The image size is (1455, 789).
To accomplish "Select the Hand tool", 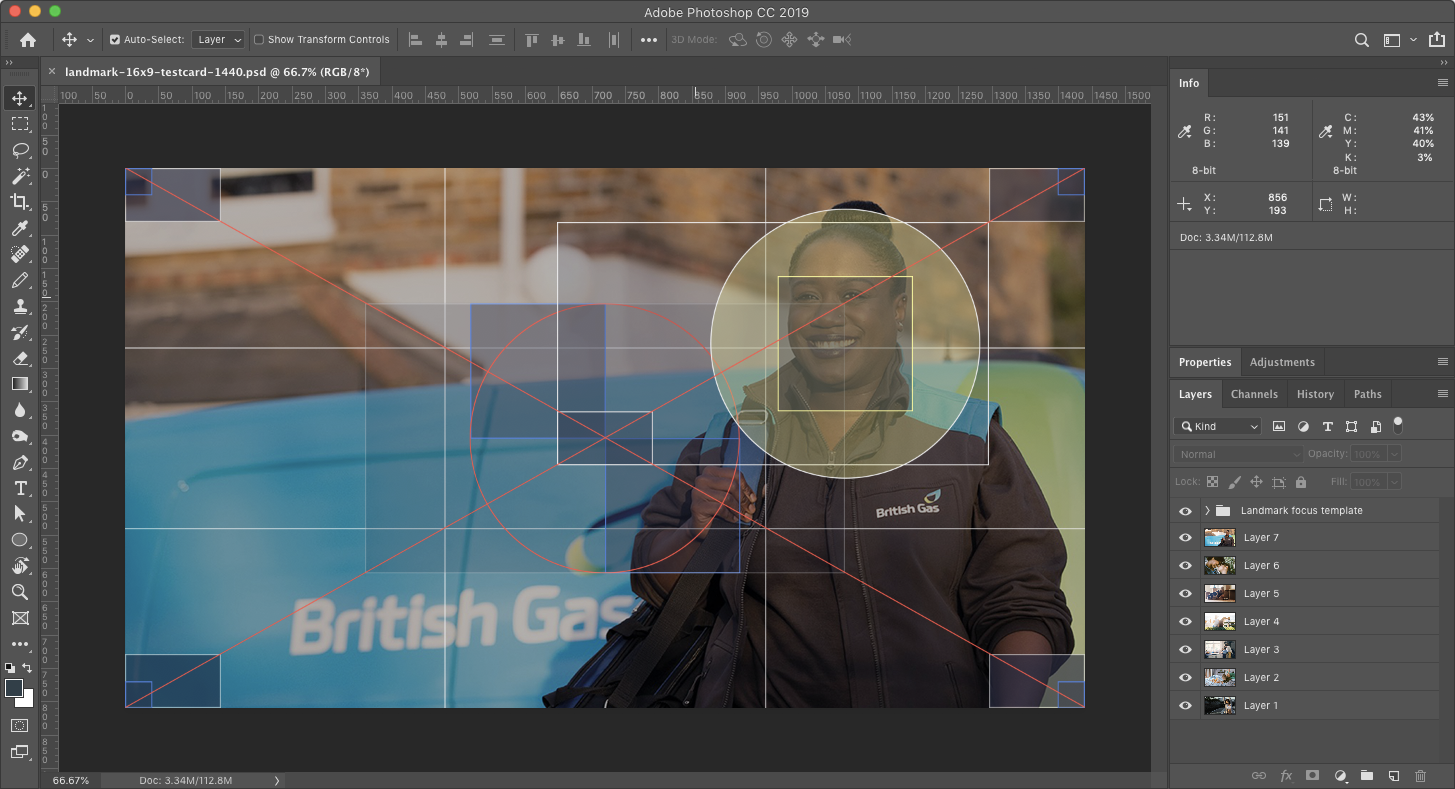I will (20, 566).
